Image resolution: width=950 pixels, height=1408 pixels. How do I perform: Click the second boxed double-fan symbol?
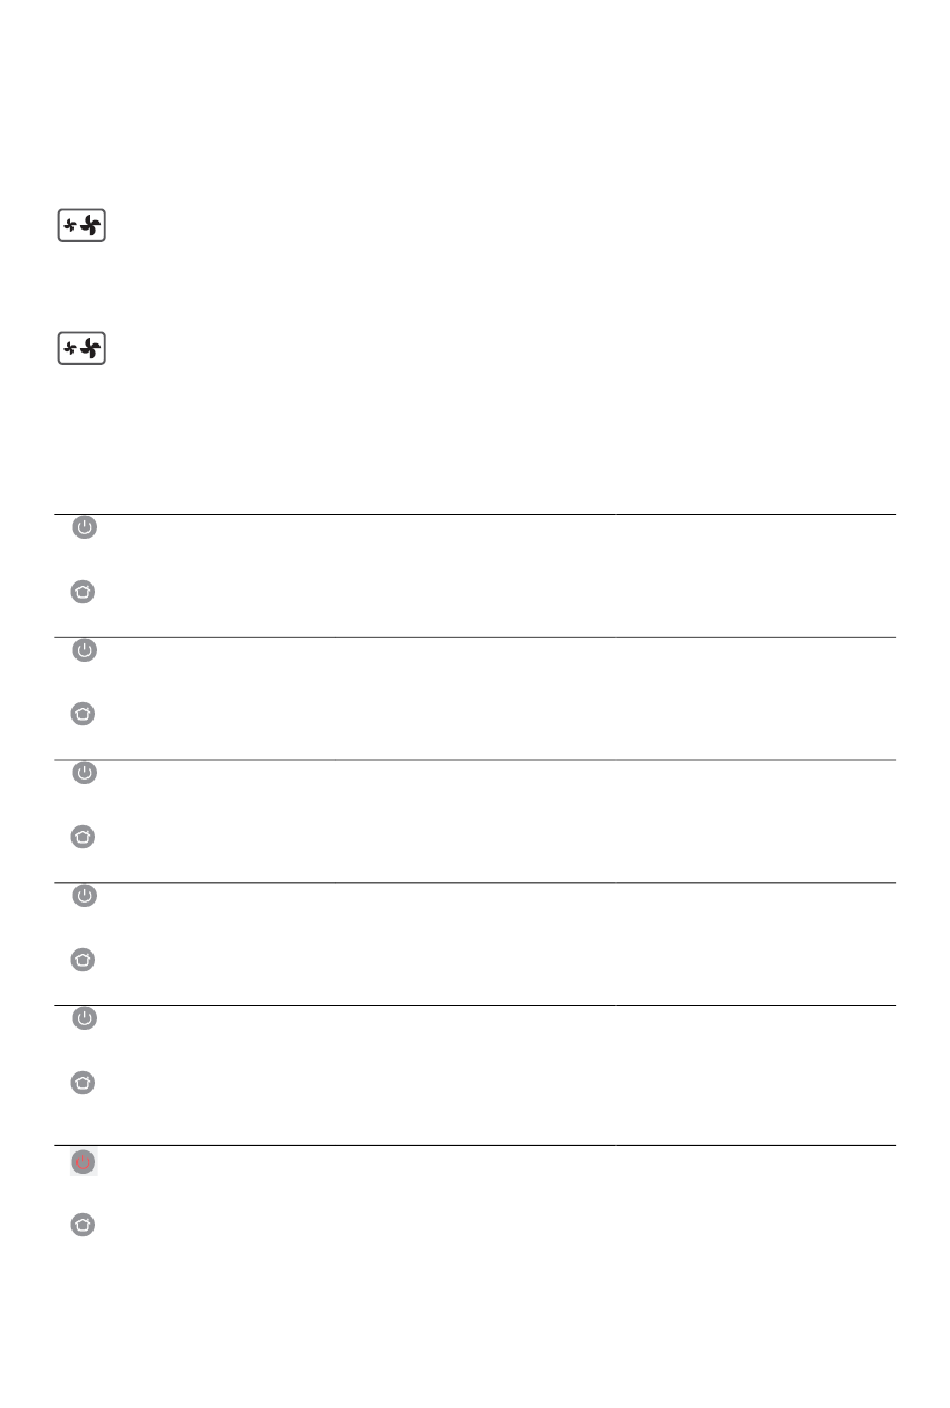[81, 348]
